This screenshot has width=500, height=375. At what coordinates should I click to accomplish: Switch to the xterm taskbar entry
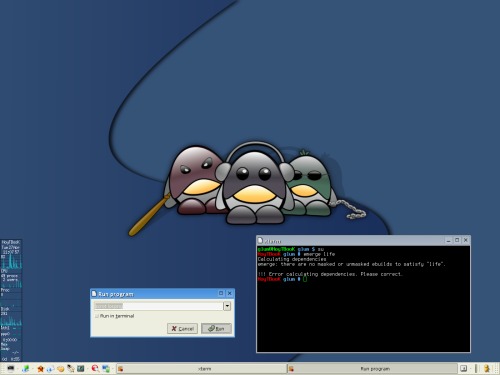point(201,369)
